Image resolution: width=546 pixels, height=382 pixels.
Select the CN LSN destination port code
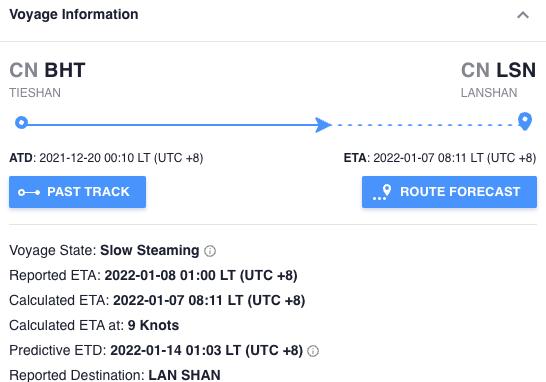click(x=499, y=70)
